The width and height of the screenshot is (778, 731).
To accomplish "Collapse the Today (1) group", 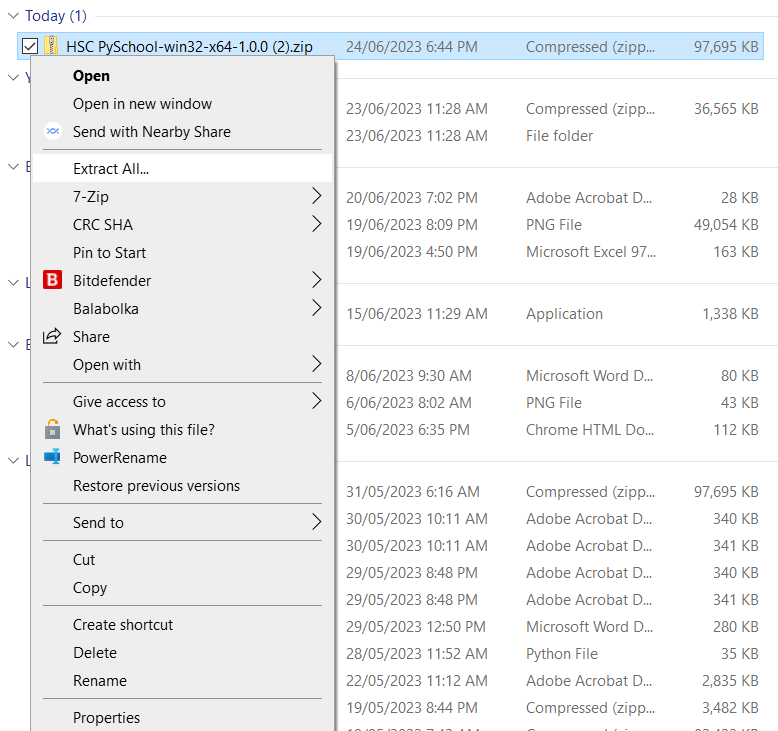I will 11,16.
